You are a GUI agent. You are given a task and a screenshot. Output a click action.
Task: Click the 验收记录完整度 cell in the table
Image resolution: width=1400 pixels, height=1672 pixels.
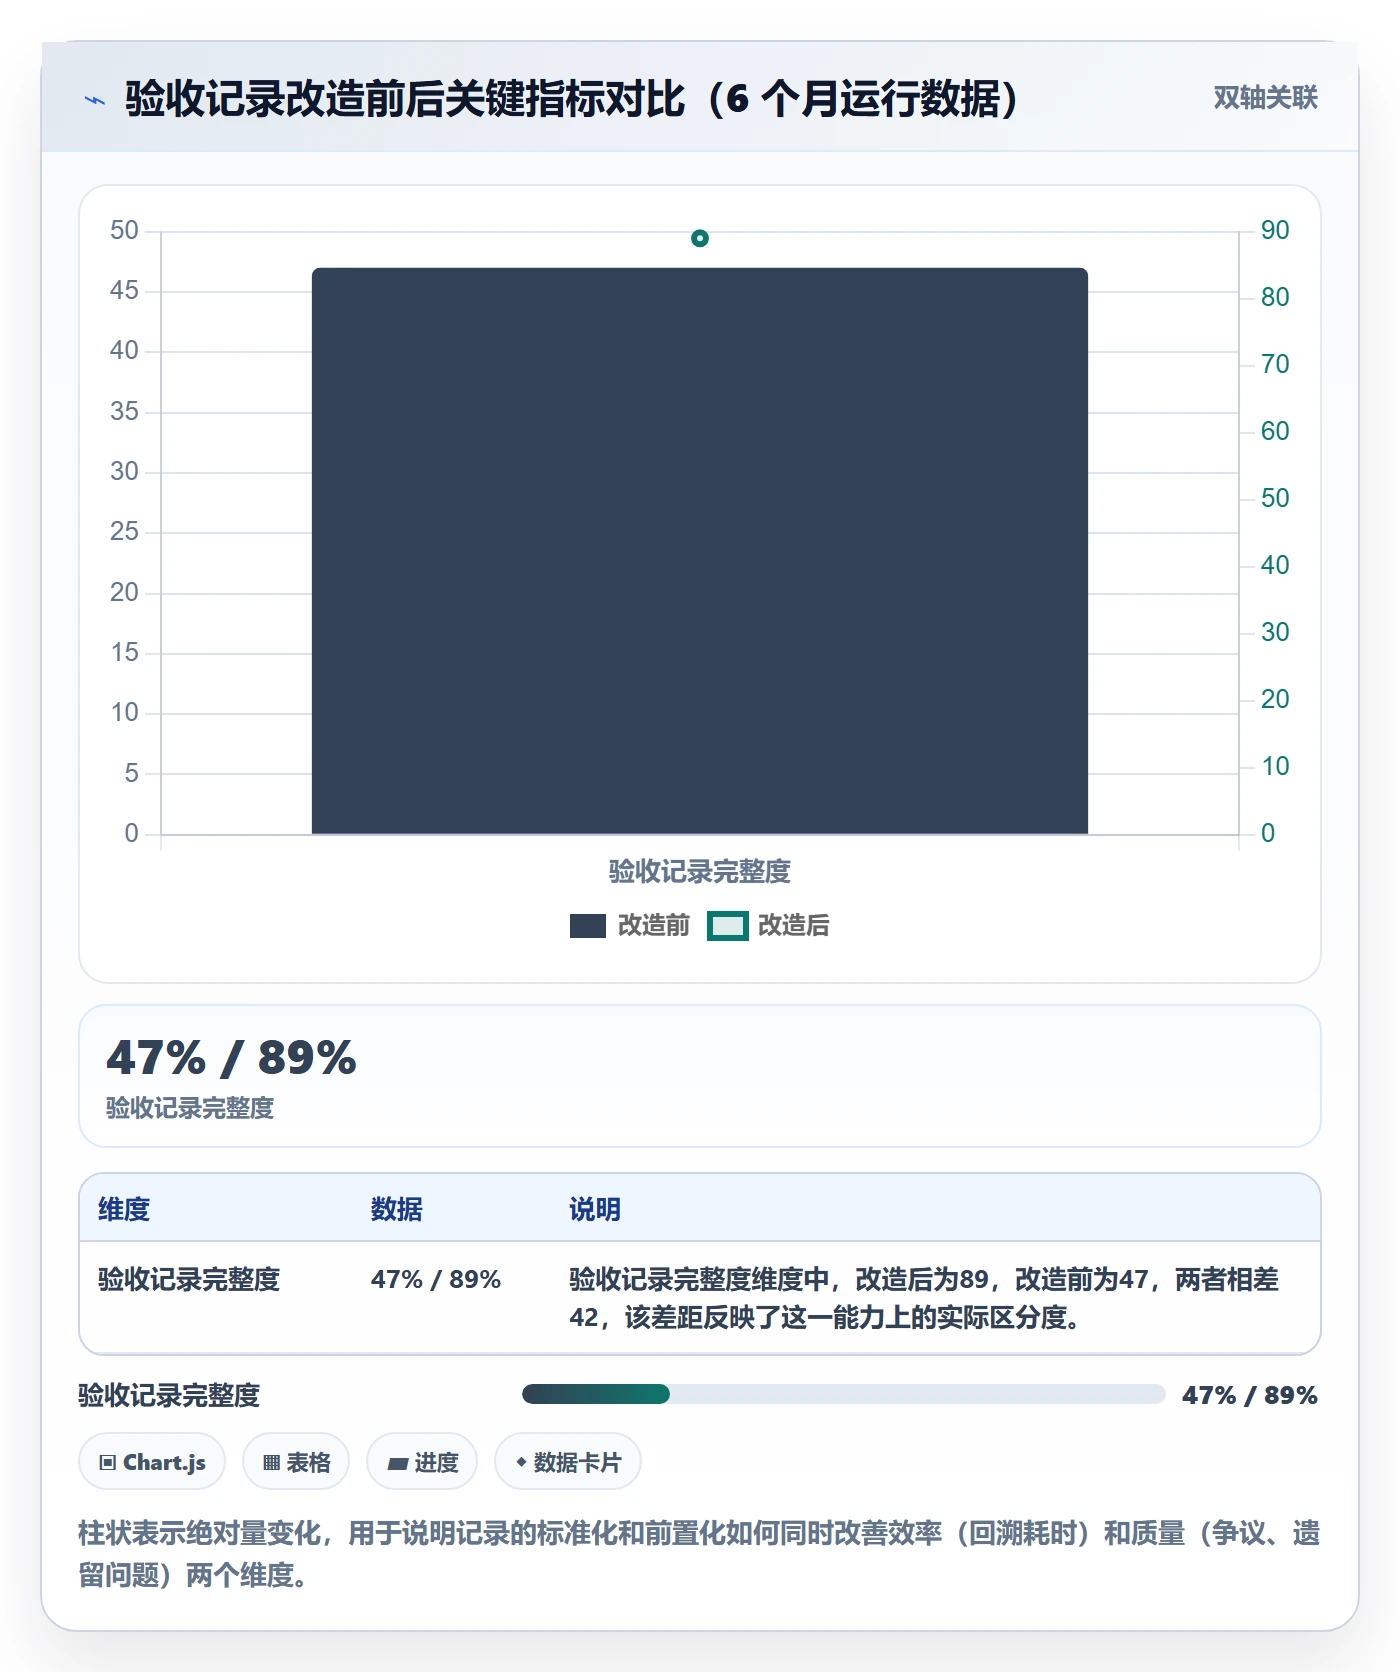click(189, 1280)
